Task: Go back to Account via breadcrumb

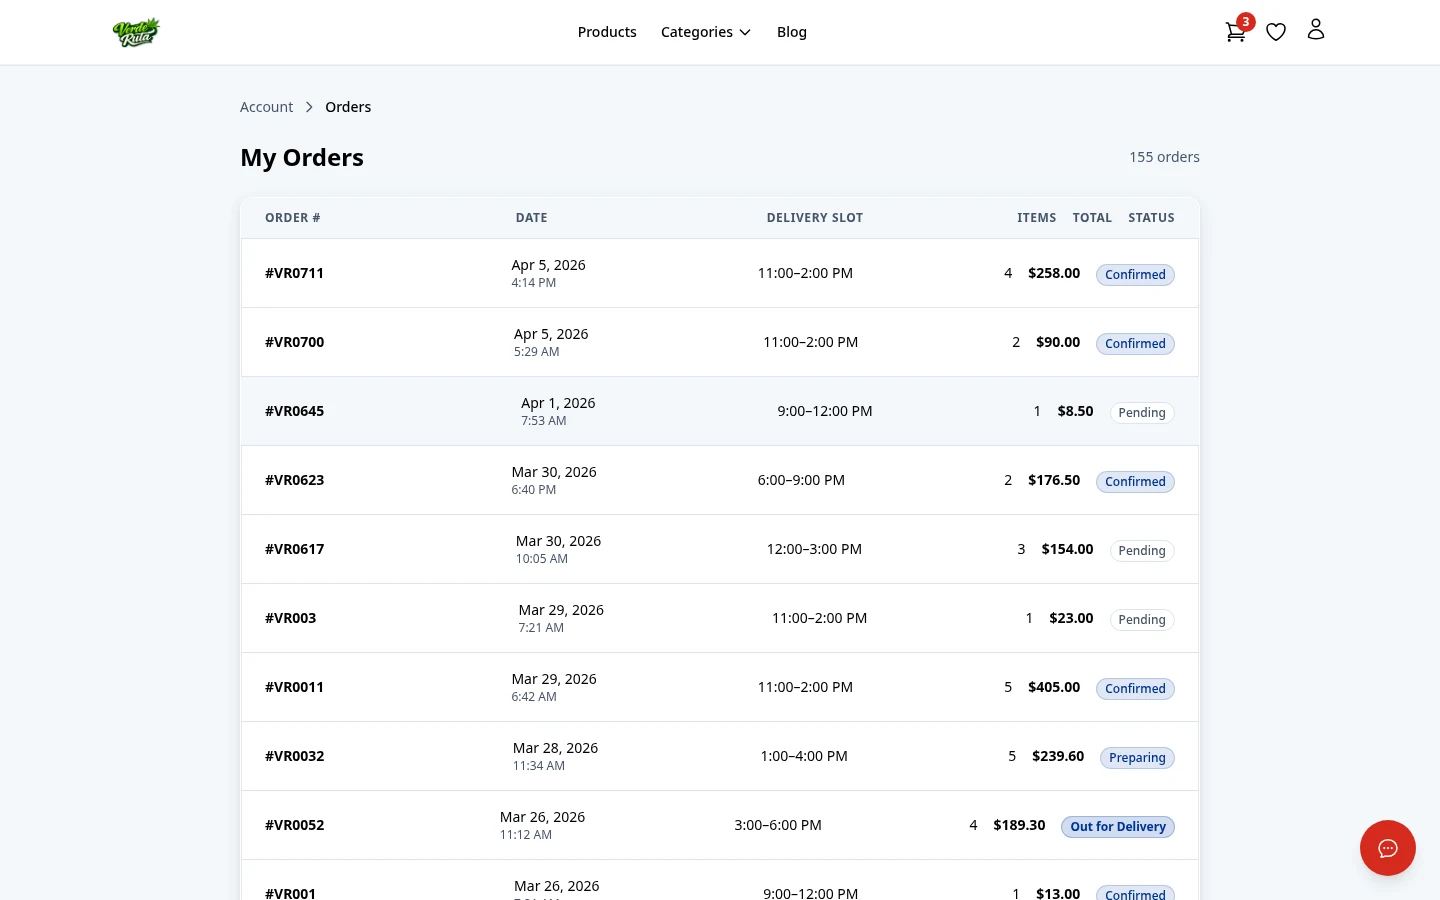Action: [266, 106]
